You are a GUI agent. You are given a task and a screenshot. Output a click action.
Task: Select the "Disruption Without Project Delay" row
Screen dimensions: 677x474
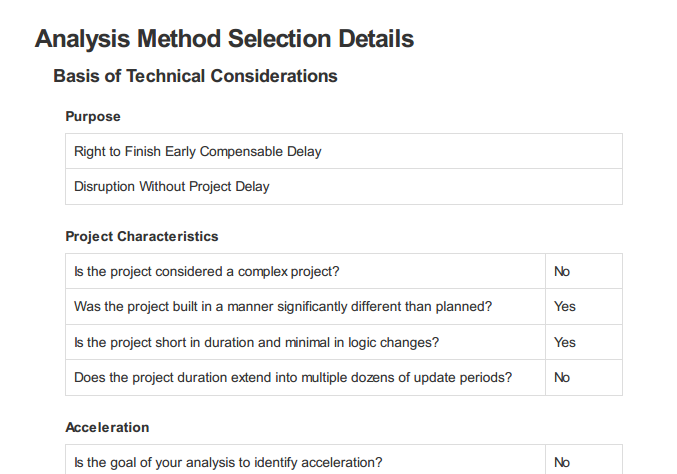pyautogui.click(x=172, y=186)
